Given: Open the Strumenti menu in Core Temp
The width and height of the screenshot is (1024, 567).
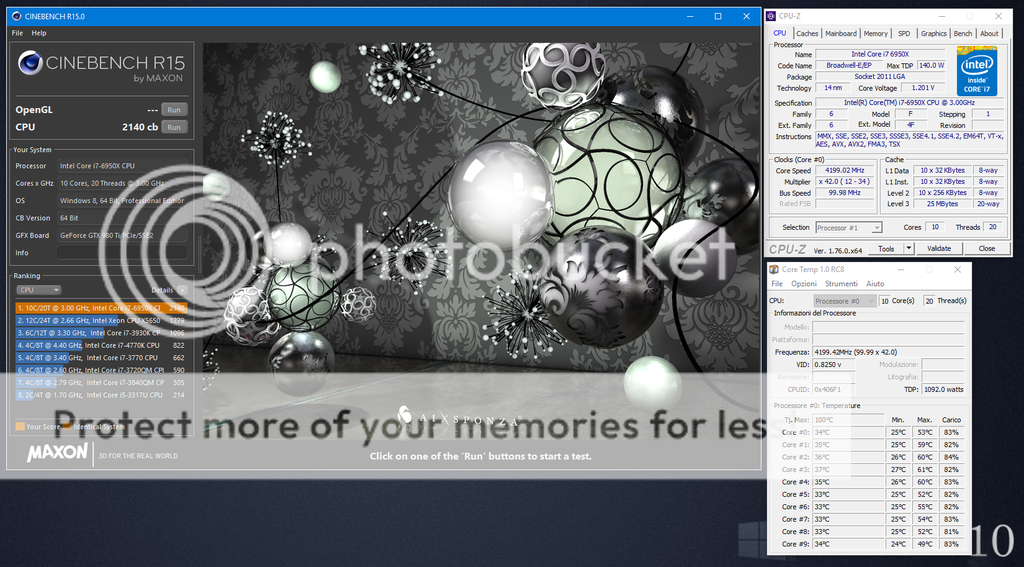Looking at the screenshot, I should [x=841, y=284].
